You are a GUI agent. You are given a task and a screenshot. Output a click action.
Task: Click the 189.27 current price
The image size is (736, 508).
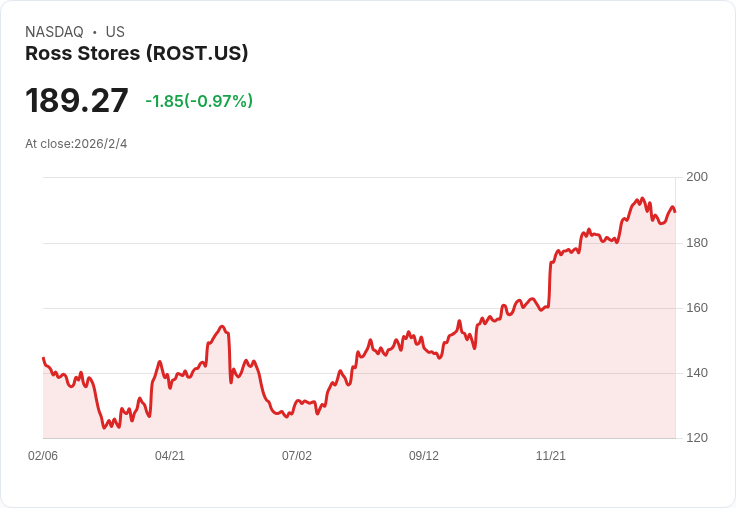tap(77, 101)
